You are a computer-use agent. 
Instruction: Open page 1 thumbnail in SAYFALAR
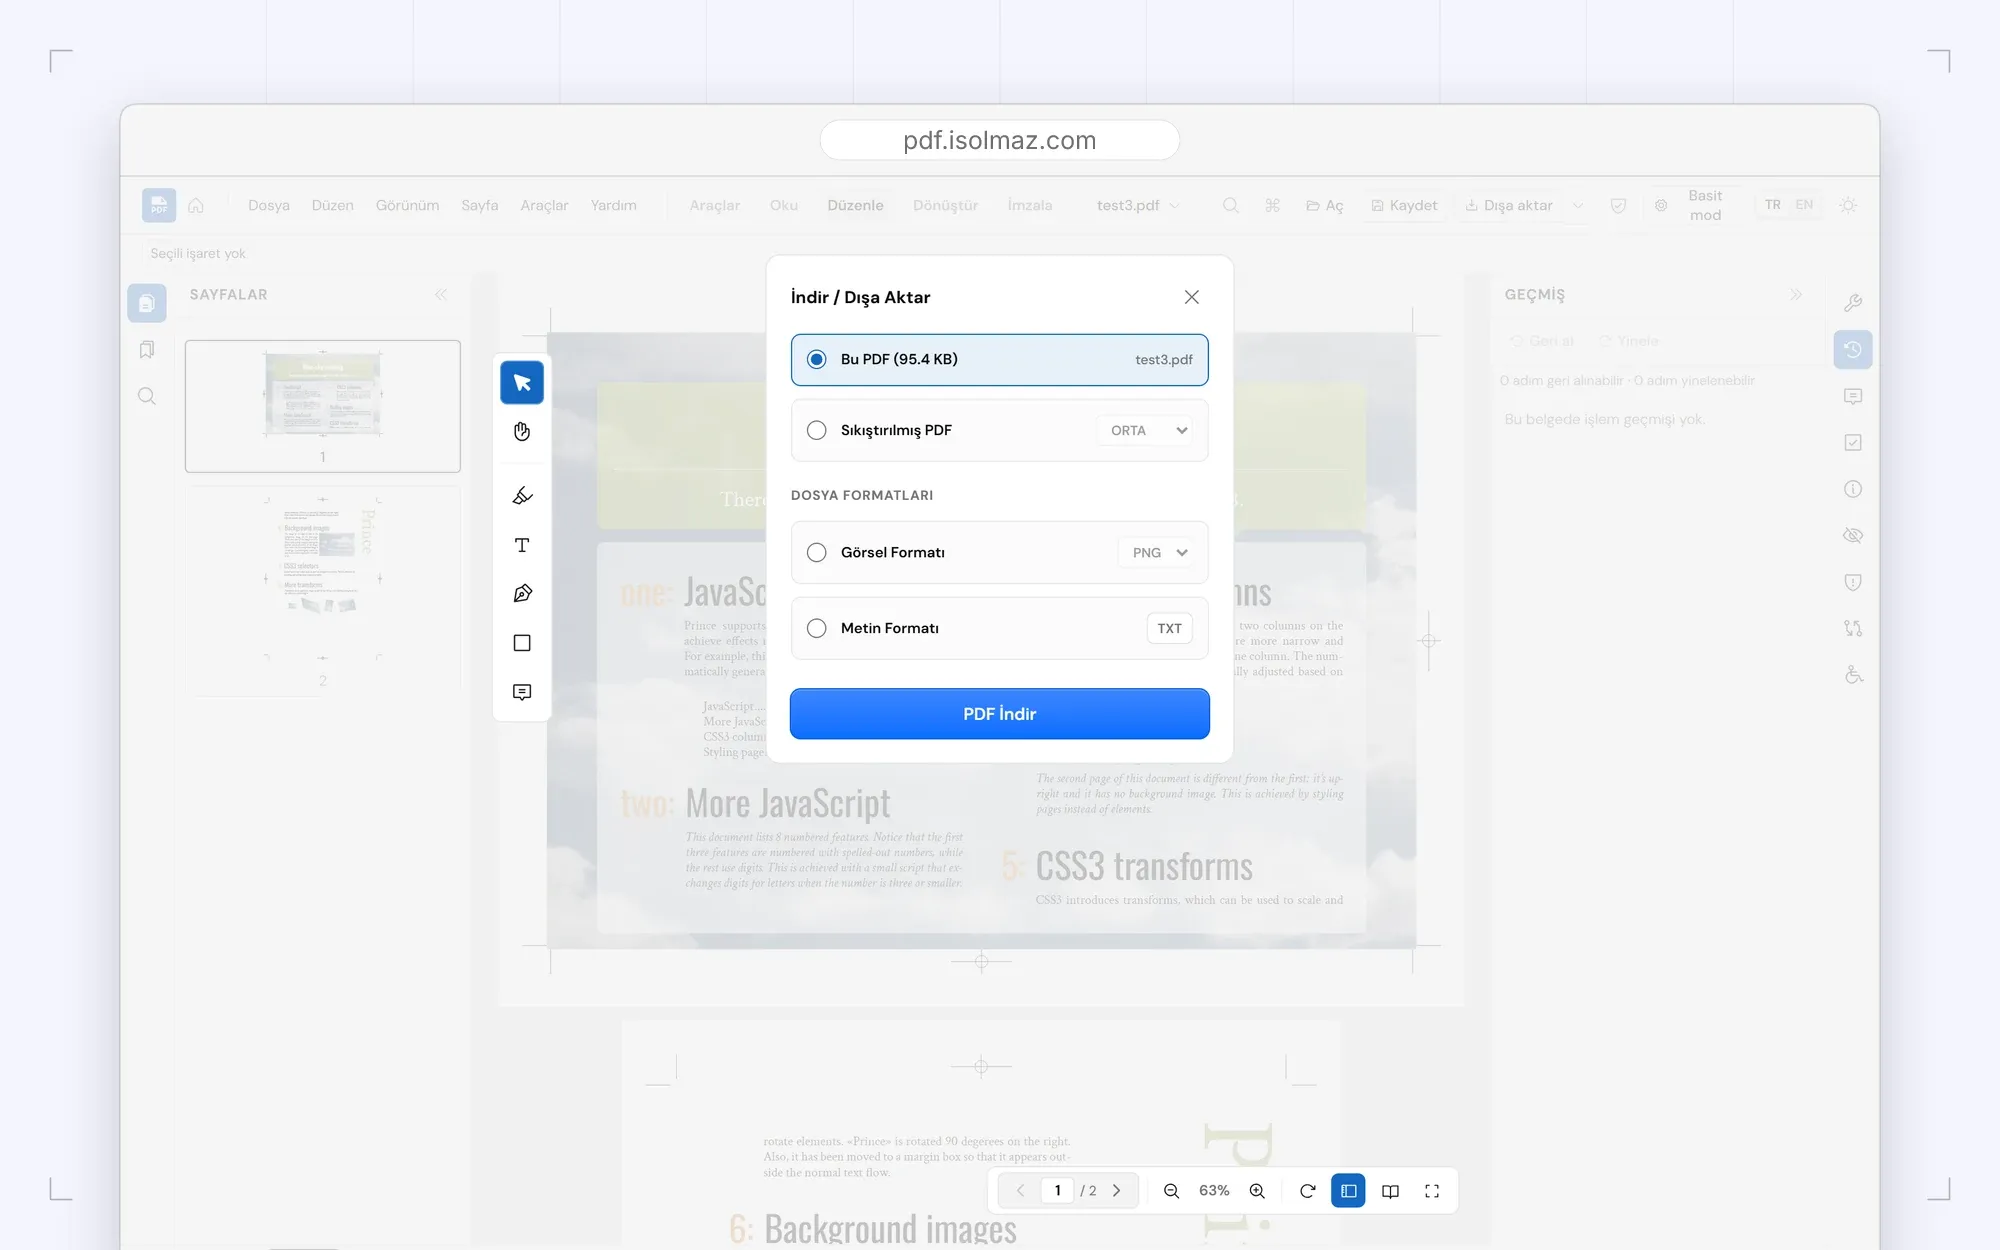tap(322, 405)
